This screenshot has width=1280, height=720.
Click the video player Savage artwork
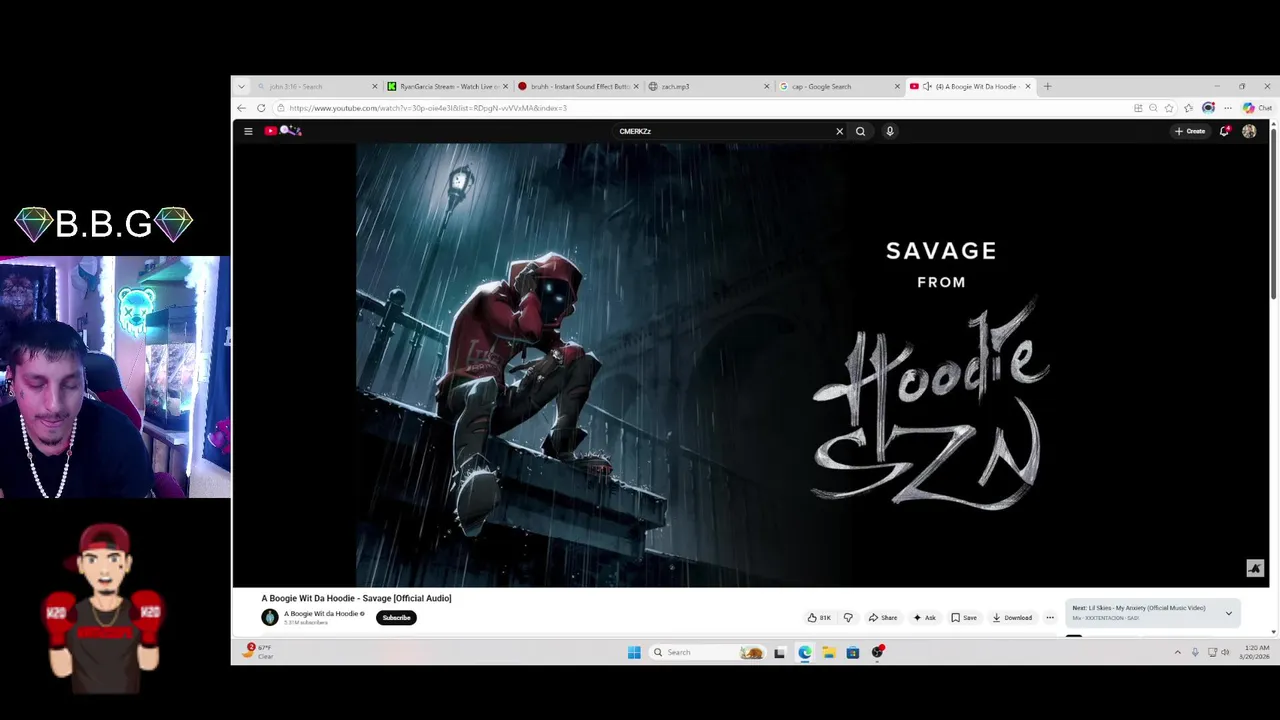coord(750,365)
